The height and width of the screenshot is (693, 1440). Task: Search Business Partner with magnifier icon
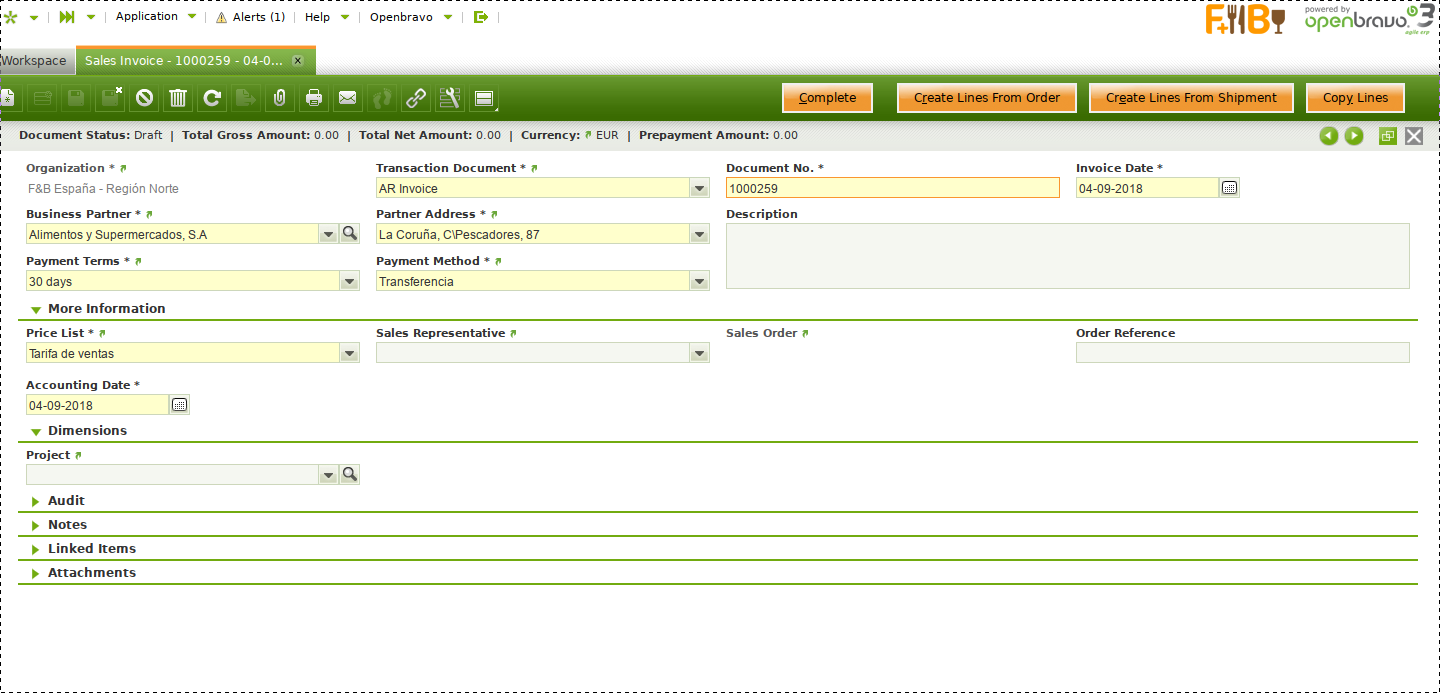(350, 234)
